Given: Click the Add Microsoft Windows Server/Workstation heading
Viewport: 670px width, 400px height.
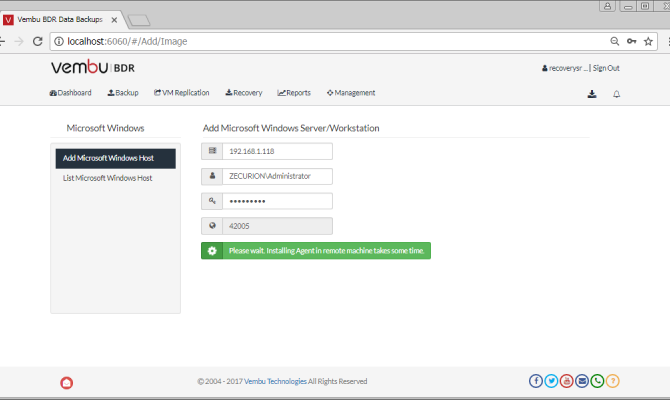Looking at the screenshot, I should click(x=291, y=128).
